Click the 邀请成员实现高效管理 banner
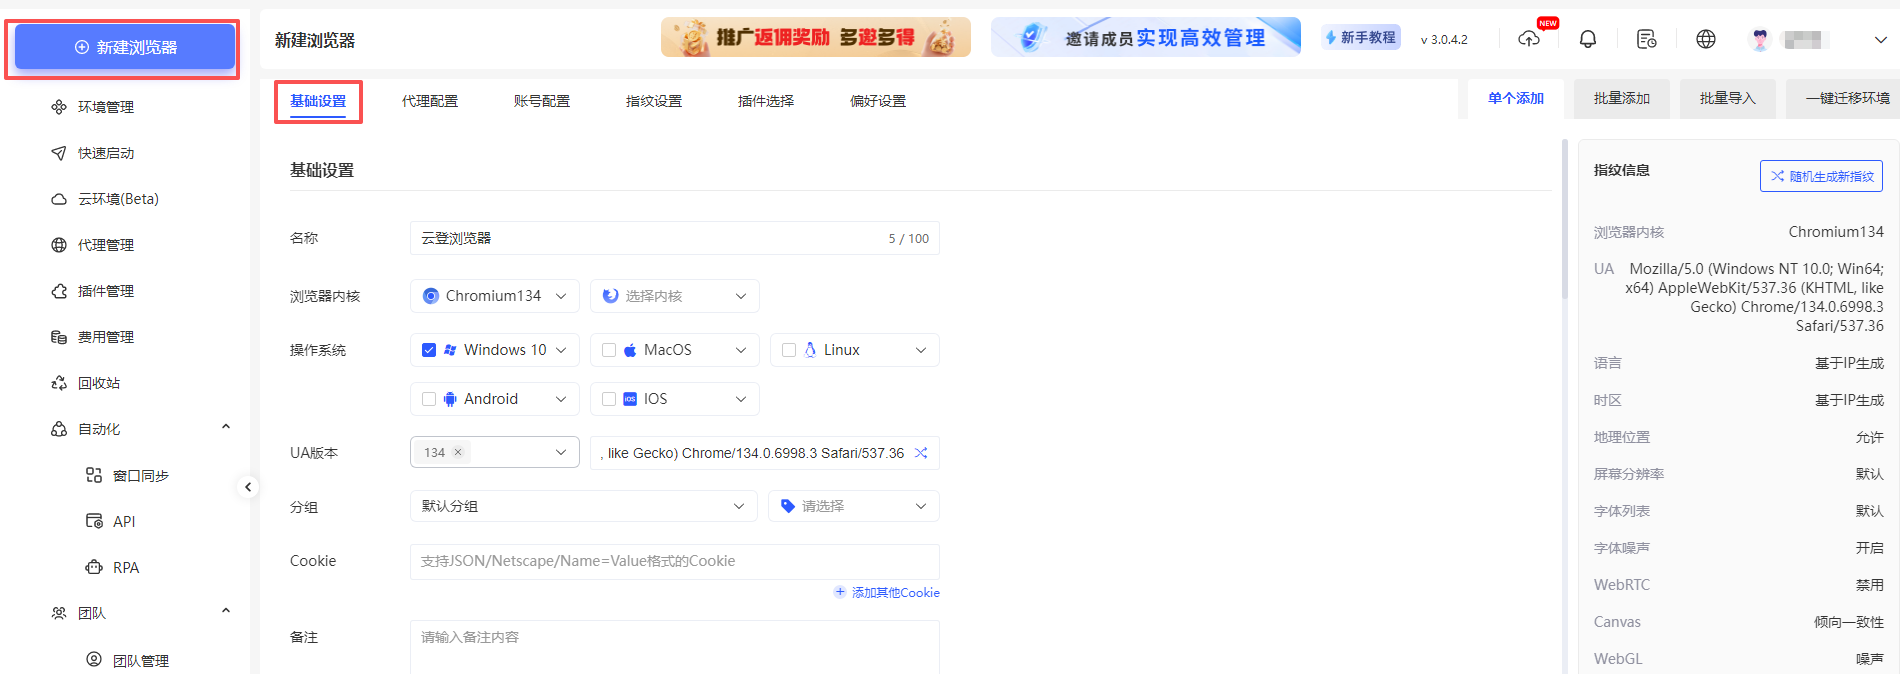The height and width of the screenshot is (674, 1900). (1146, 37)
